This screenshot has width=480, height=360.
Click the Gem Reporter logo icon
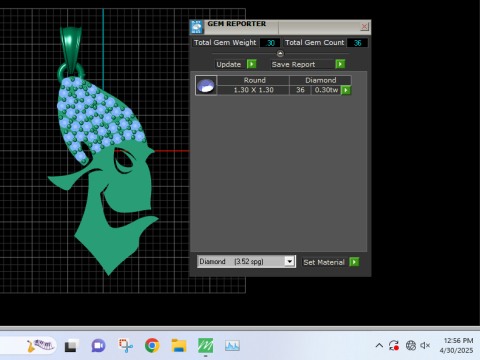[197, 27]
